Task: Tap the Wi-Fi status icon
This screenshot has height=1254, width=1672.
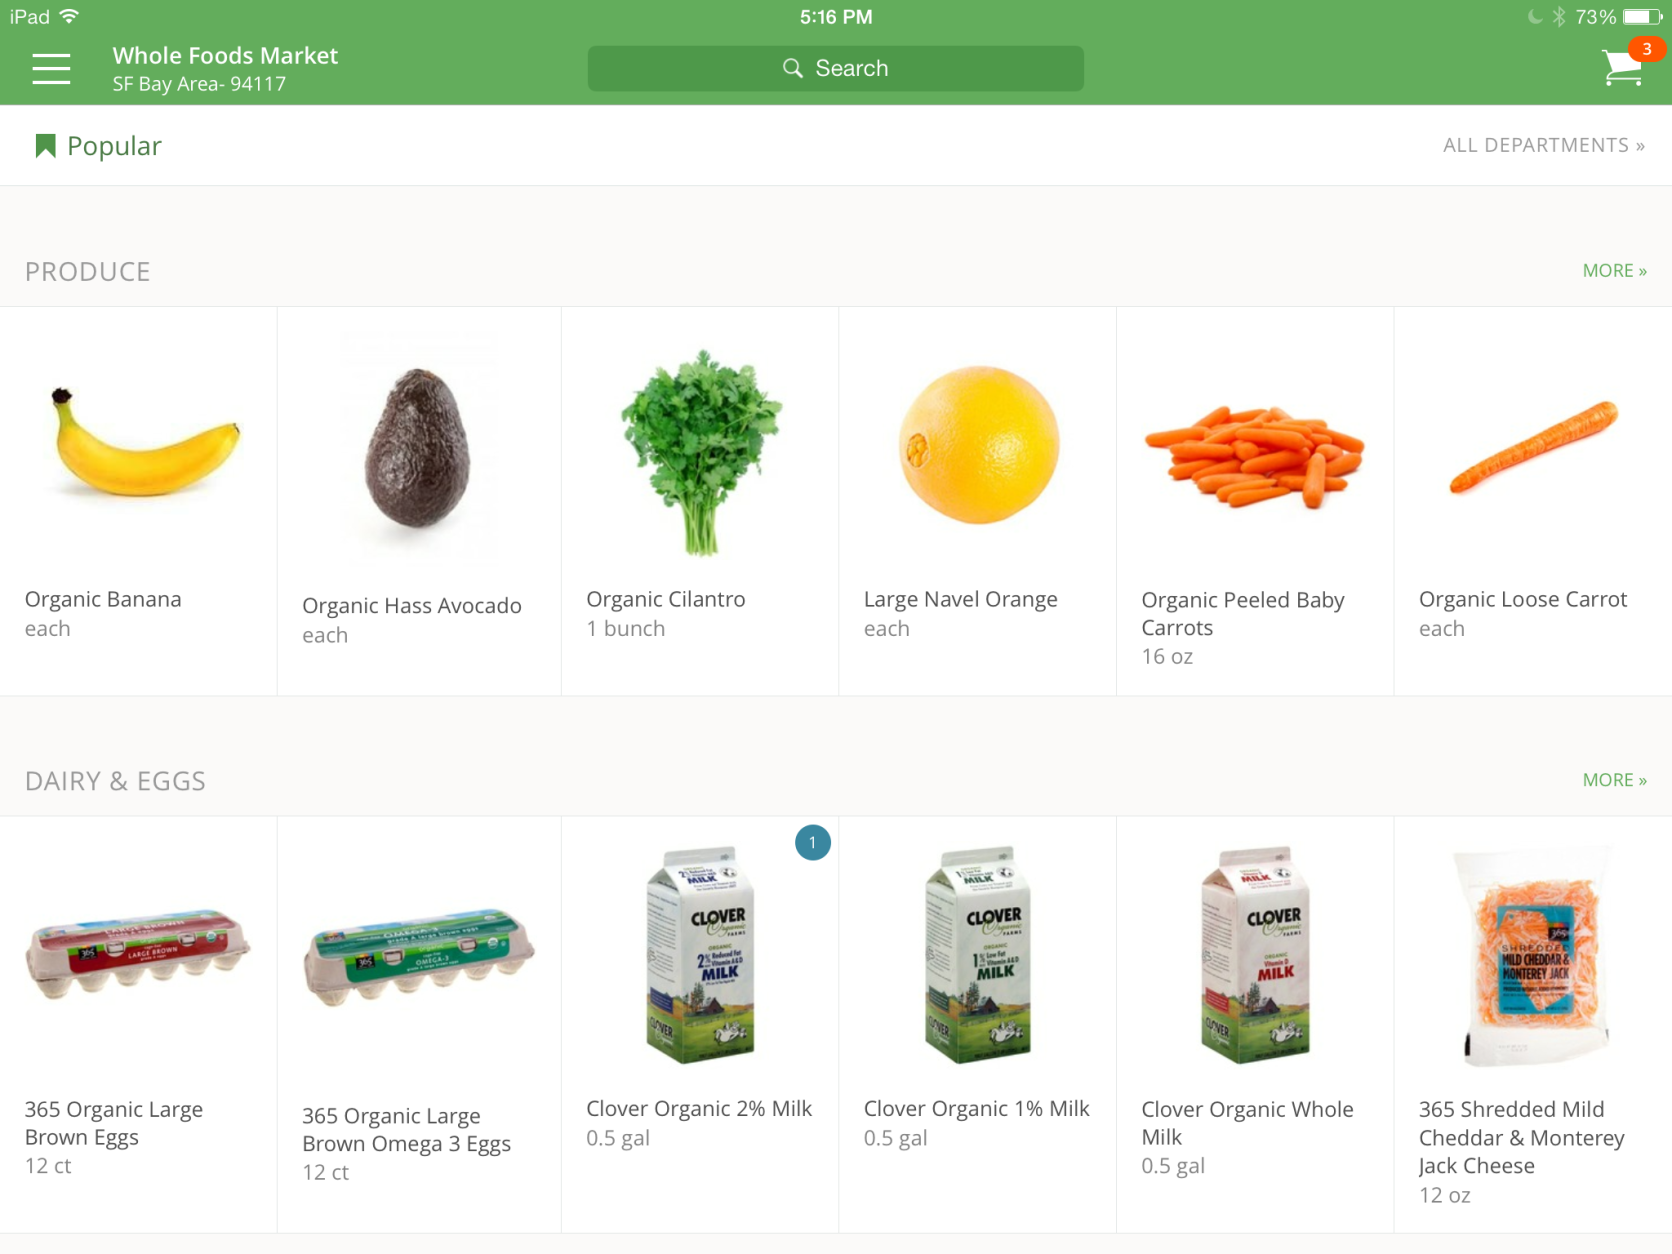Action: click(x=69, y=16)
